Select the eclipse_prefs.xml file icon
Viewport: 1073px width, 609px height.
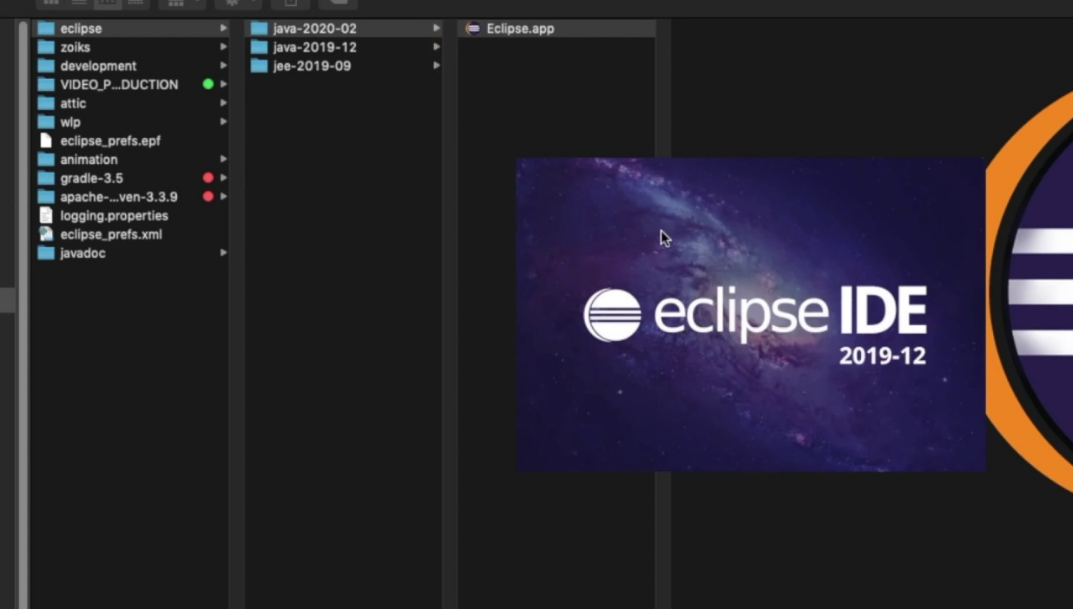pos(46,234)
